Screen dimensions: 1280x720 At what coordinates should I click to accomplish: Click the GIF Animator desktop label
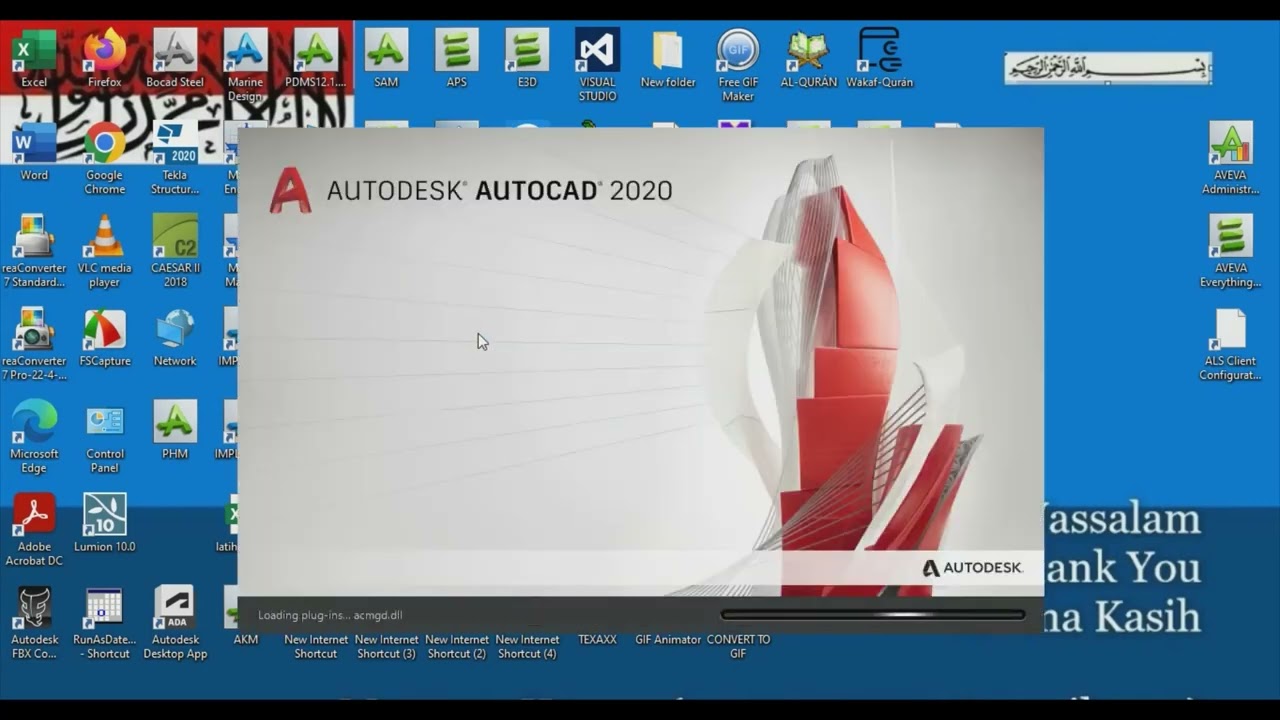(668, 640)
